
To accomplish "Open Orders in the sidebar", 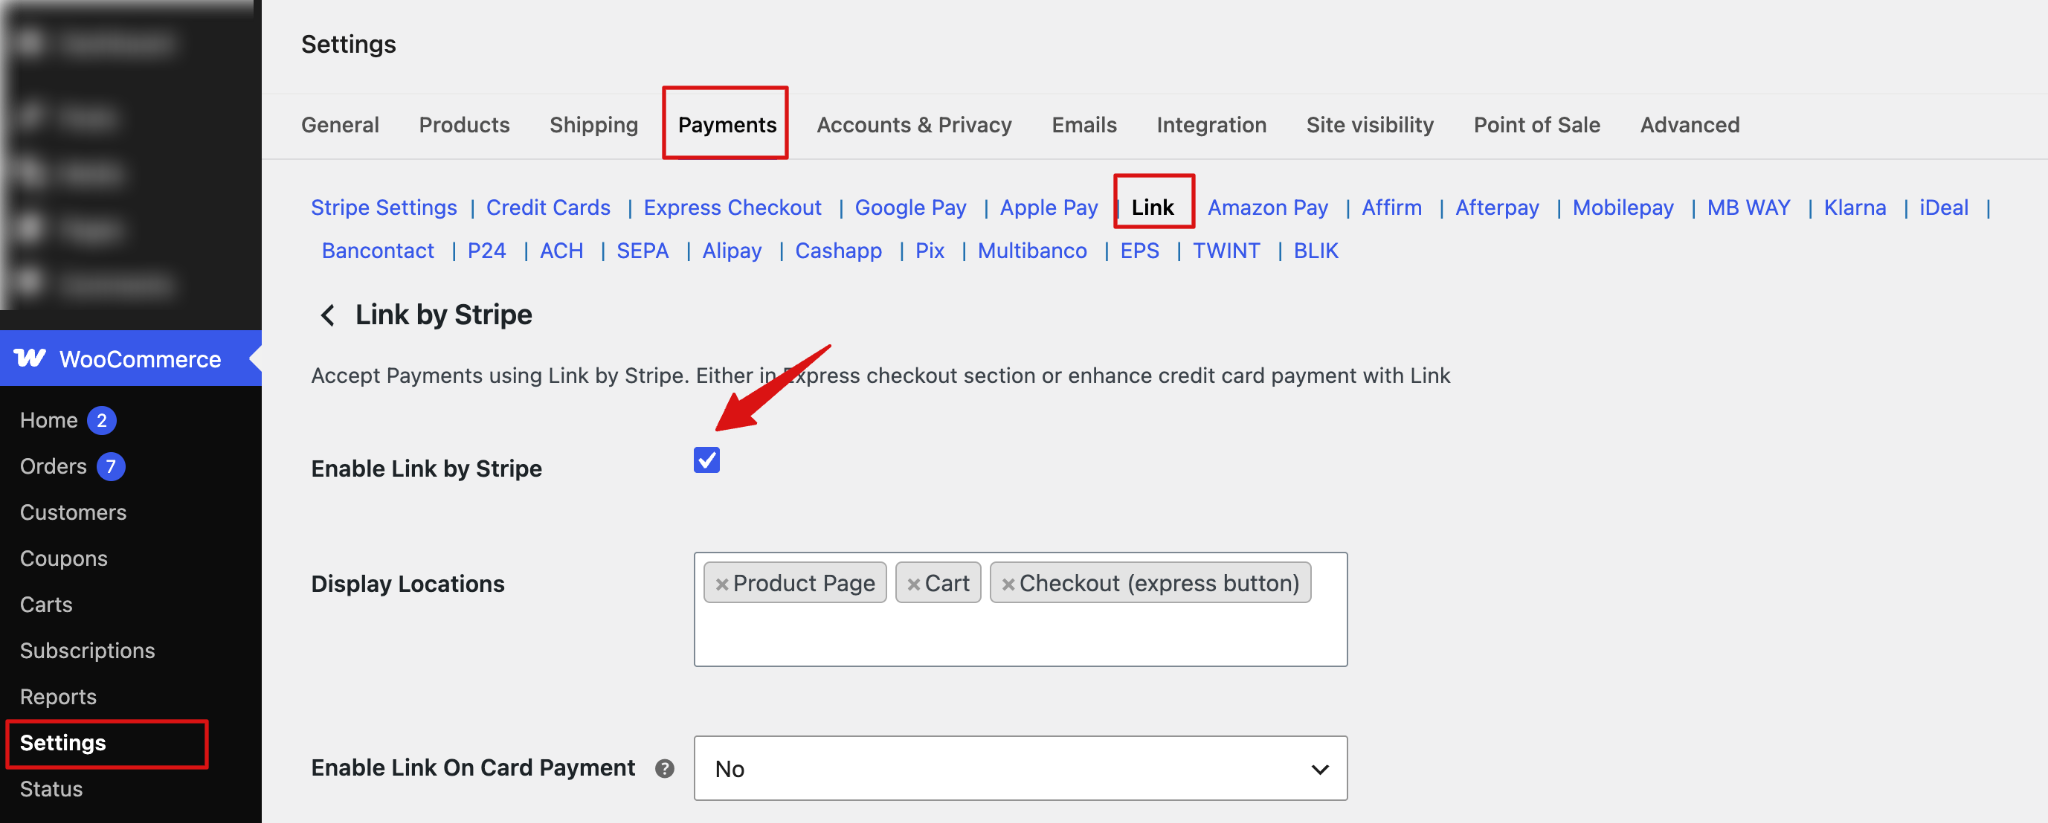I will pyautogui.click(x=53, y=466).
